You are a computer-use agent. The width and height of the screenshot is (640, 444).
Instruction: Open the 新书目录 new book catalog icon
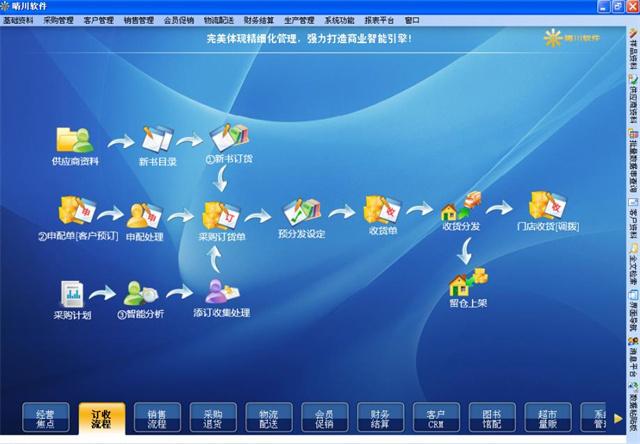click(158, 139)
